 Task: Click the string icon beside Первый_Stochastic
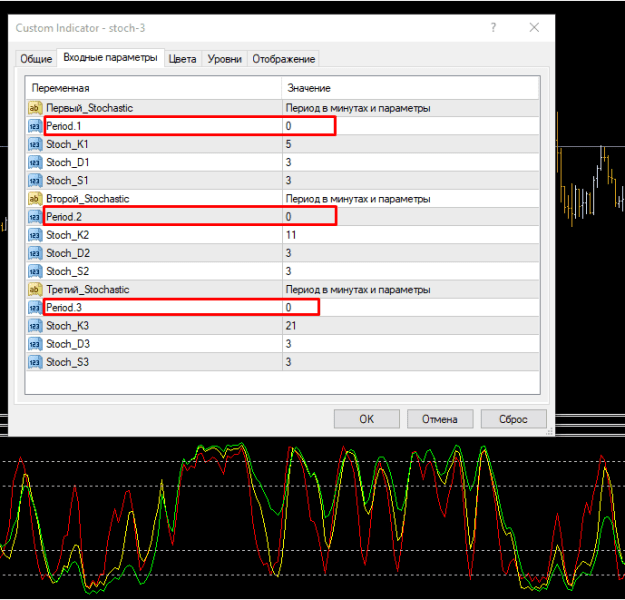pos(35,108)
